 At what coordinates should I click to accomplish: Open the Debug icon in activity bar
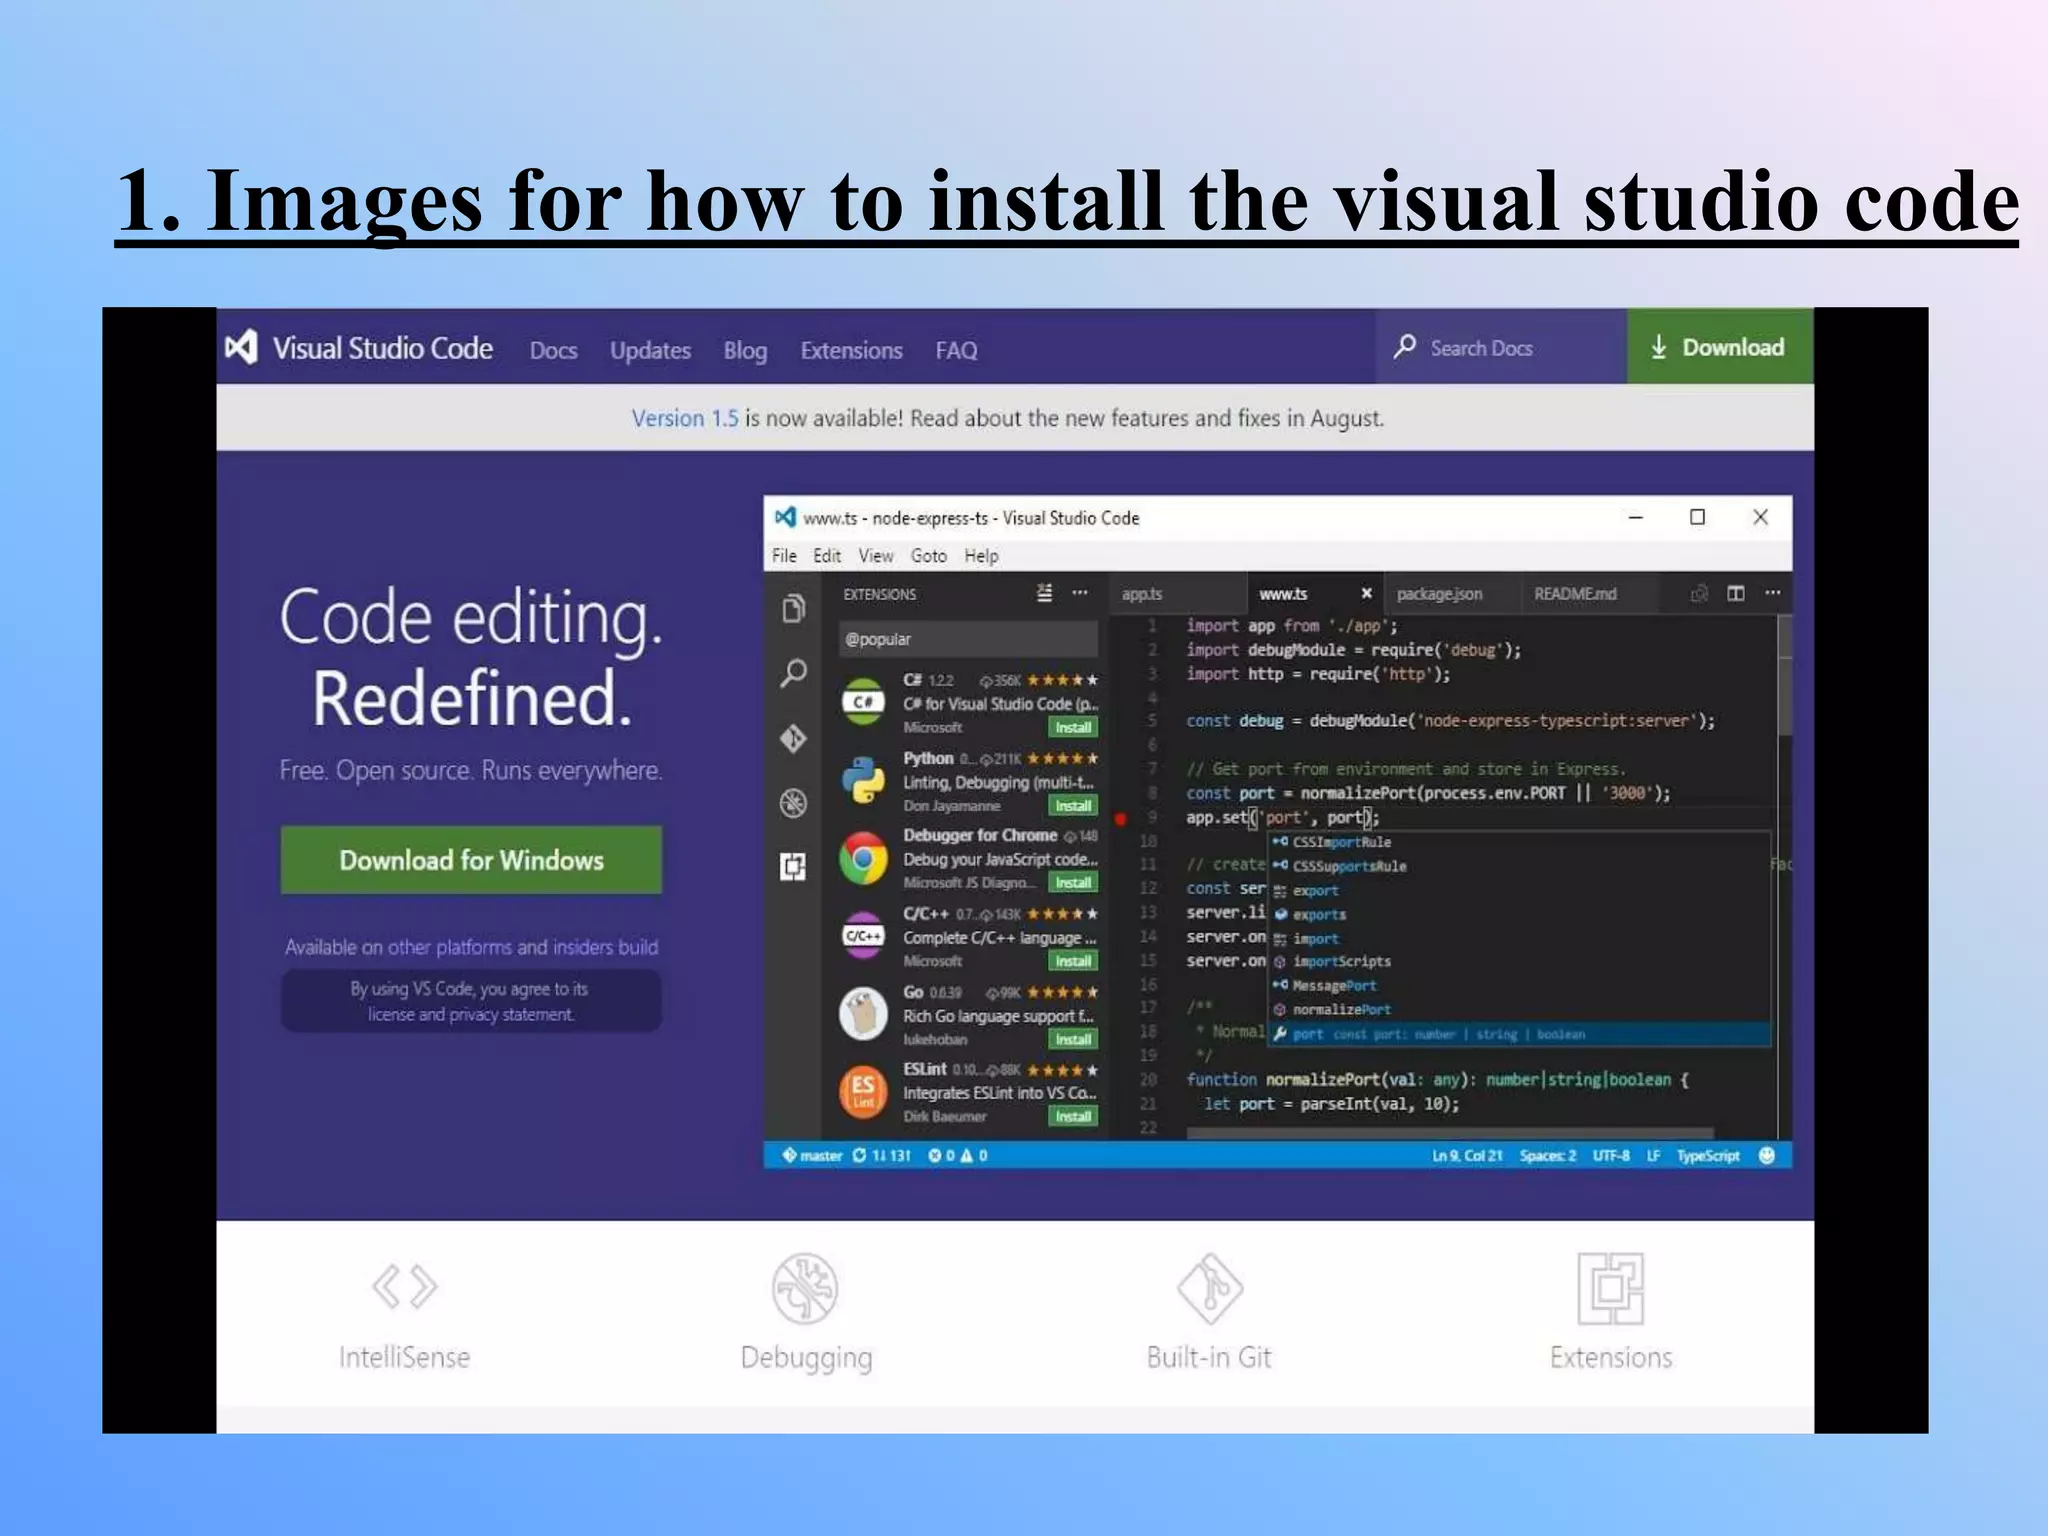[x=794, y=803]
